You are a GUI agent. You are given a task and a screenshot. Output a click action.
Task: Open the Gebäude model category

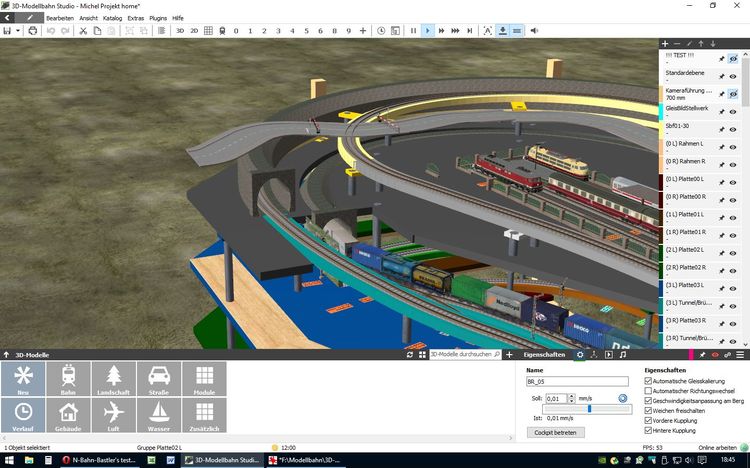(68, 416)
